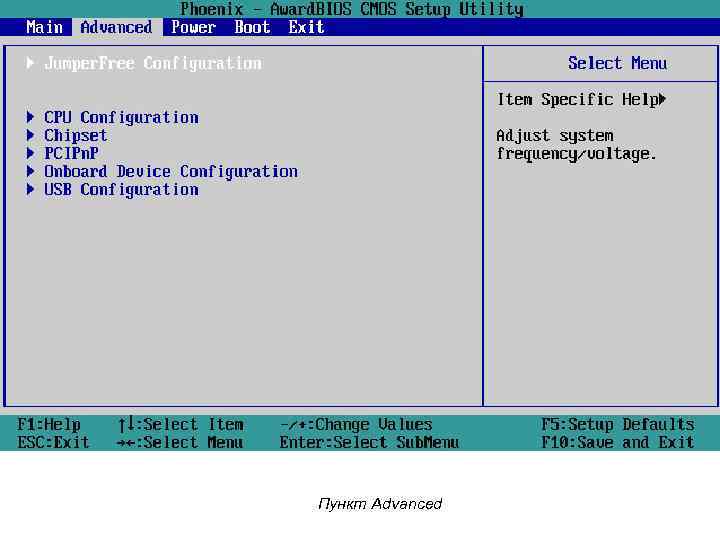Click the Enter:Select SubMenu hint
720x540 pixels.
[x=369, y=442]
